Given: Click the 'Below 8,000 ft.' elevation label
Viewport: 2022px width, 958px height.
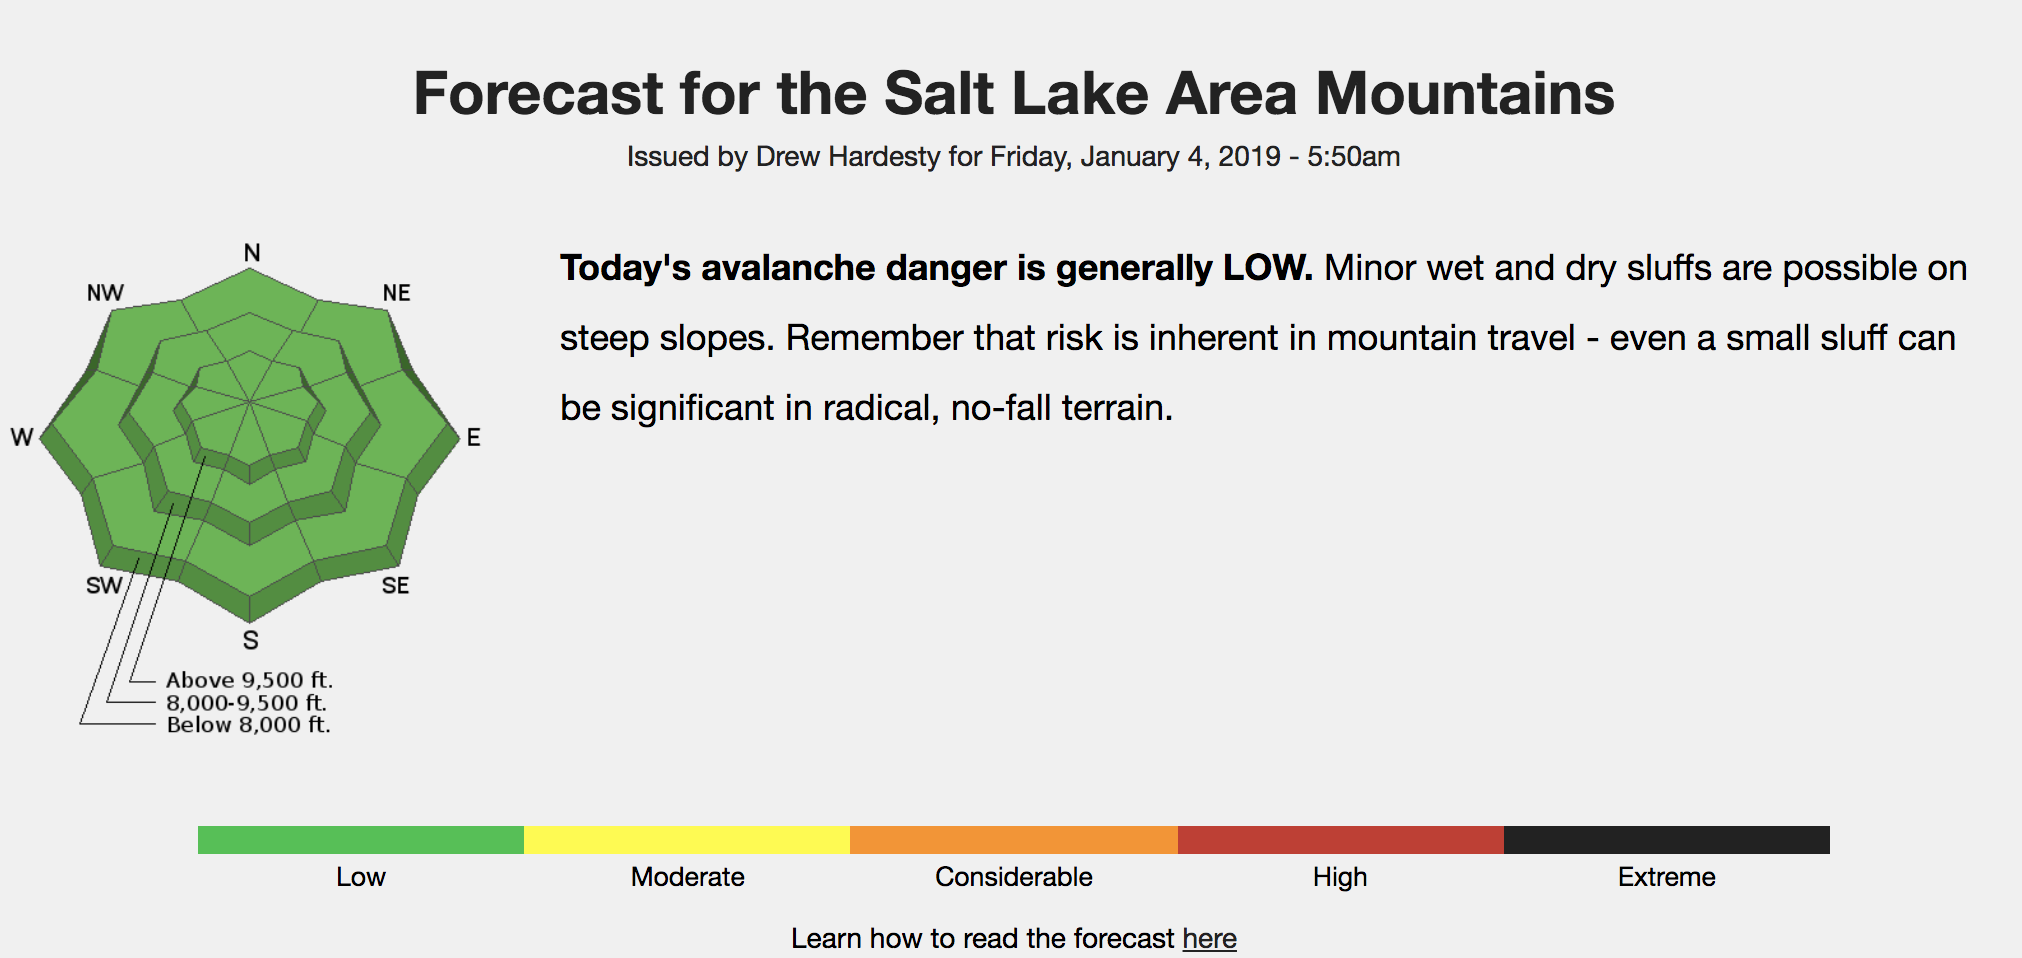Looking at the screenshot, I should (248, 725).
